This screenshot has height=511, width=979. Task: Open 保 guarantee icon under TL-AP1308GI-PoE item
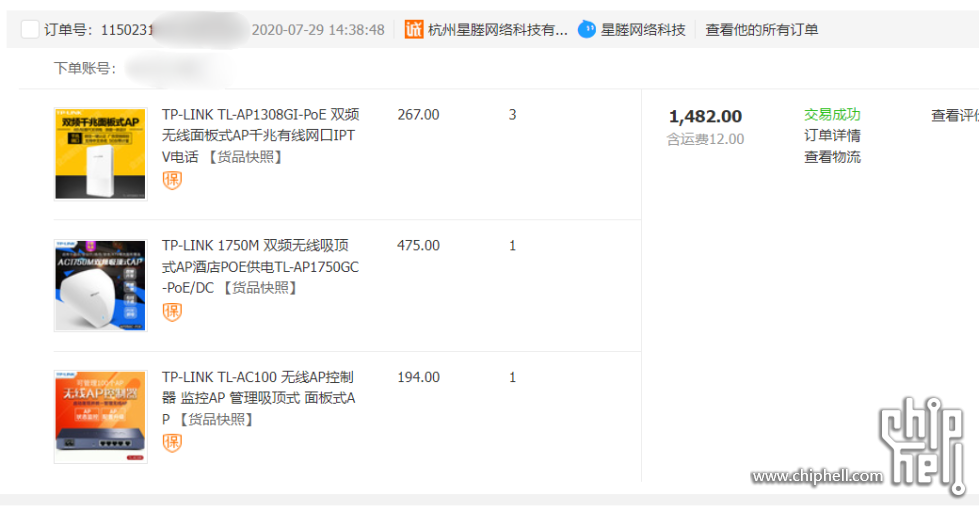[x=172, y=181]
